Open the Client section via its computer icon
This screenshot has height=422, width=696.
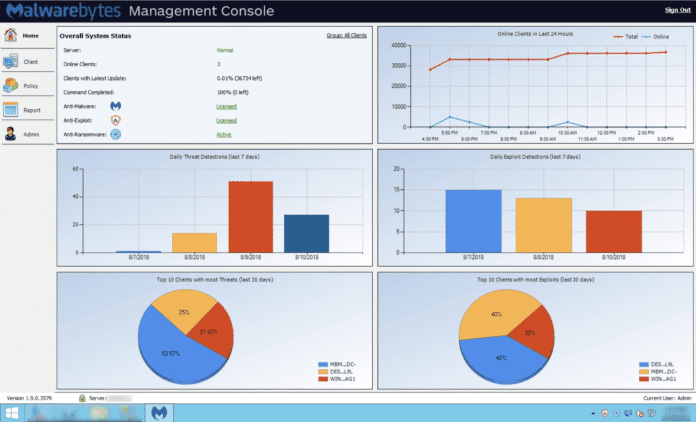10,61
